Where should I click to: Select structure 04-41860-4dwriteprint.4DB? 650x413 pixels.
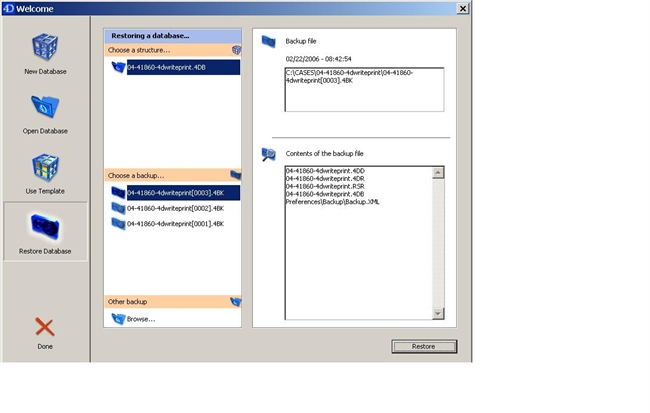click(167, 67)
